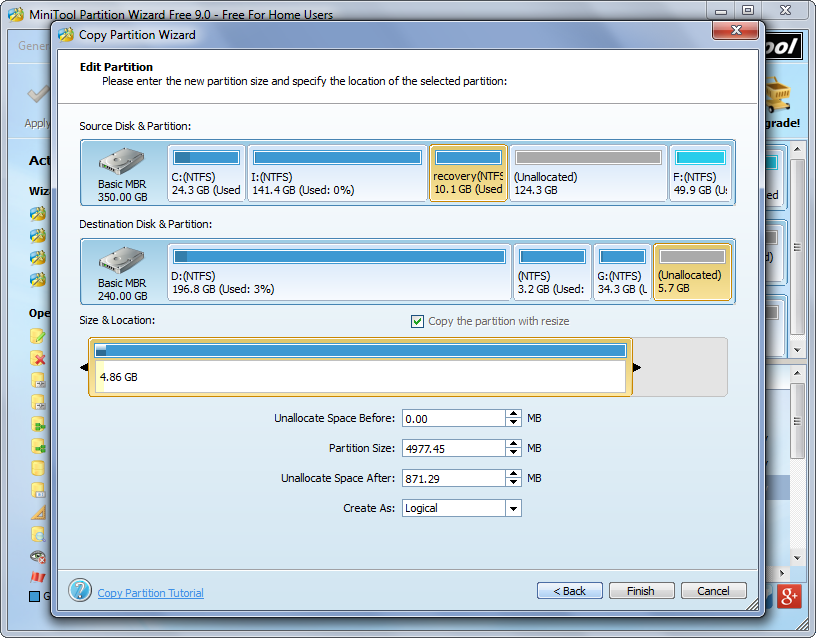This screenshot has width=816, height=638.
Task: Click the yellow cylinder disk icon in sidebar
Action: [37, 468]
